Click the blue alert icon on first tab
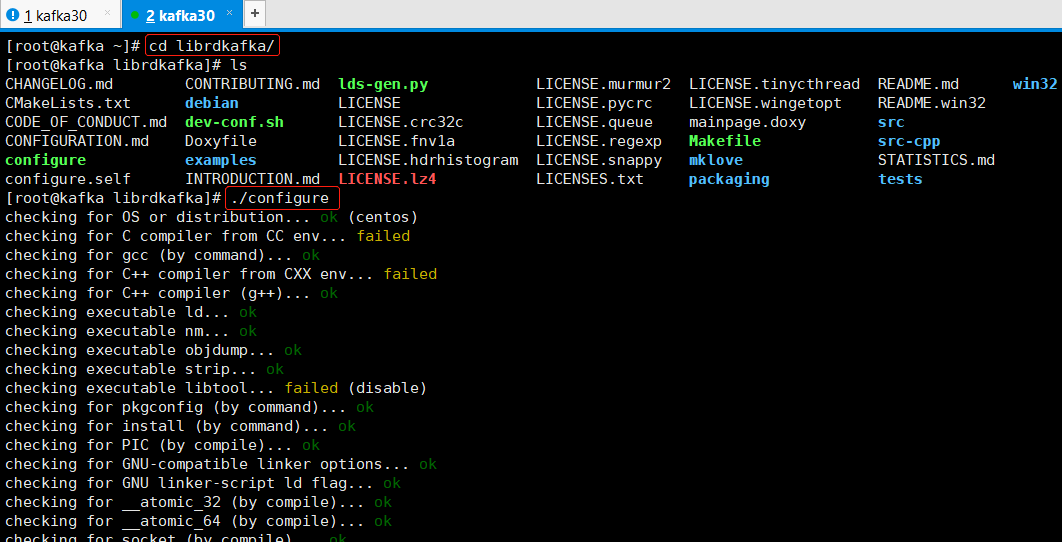 [x=12, y=14]
